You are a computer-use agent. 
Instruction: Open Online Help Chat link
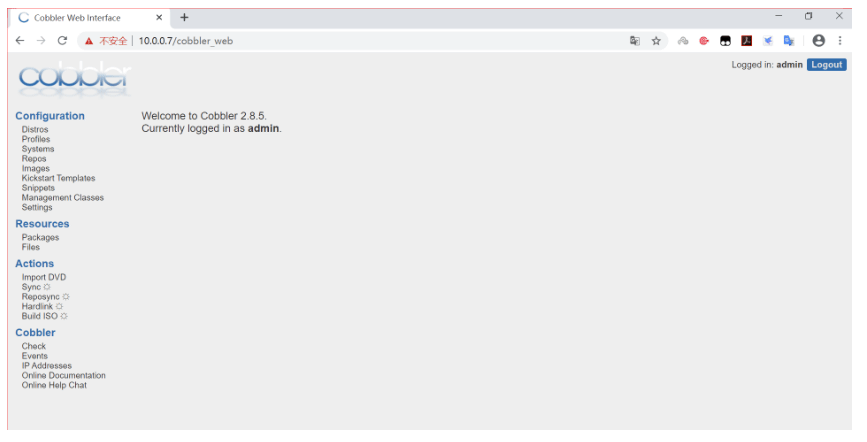point(54,385)
